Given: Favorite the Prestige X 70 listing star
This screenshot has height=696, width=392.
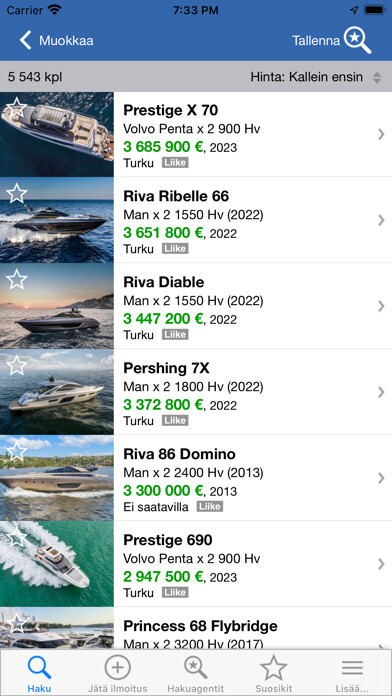Looking at the screenshot, I should [17, 108].
